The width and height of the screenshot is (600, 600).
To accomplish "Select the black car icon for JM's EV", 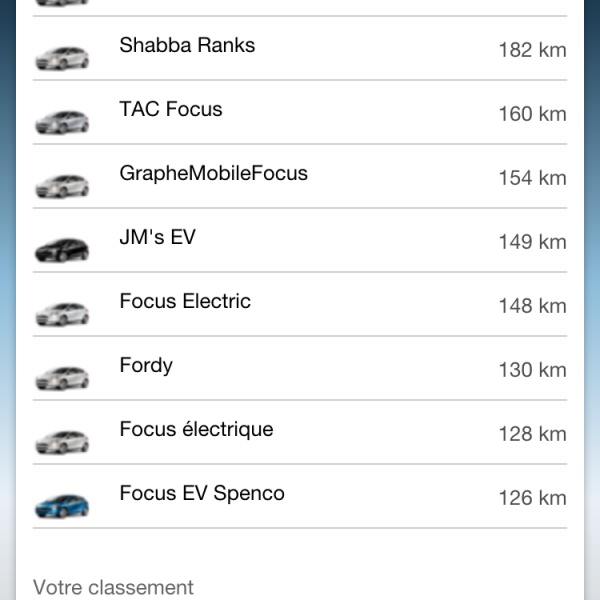I will pos(62,249).
